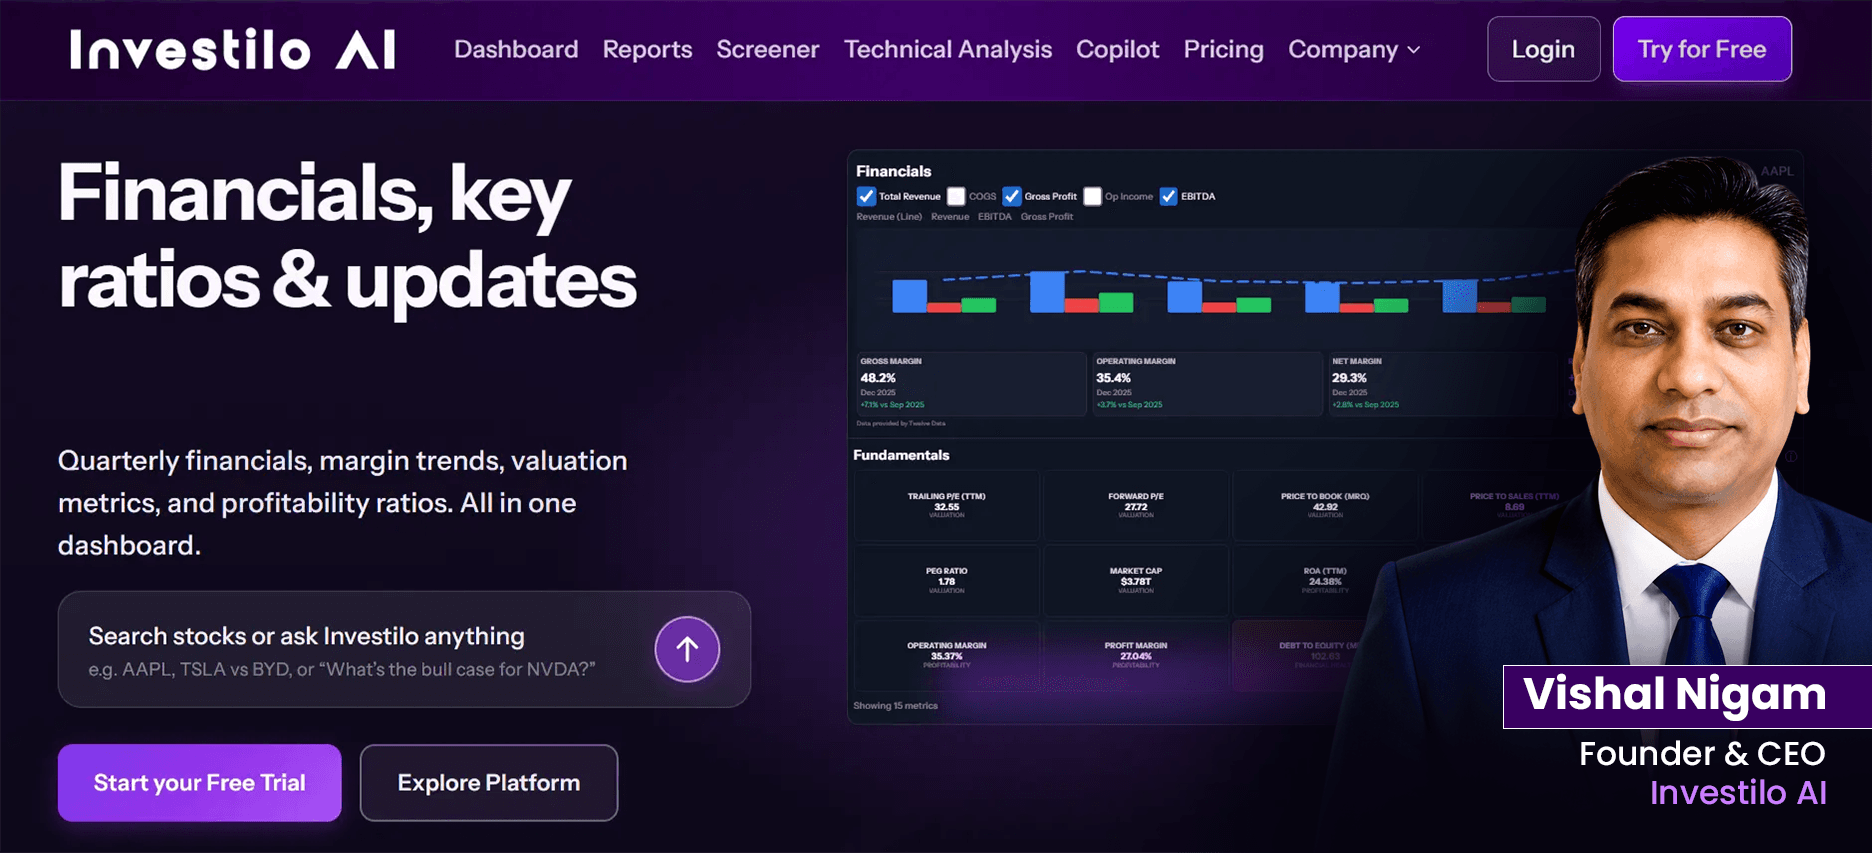Screen dimensions: 1872x853
Task: Click the Login button
Action: (x=1543, y=49)
